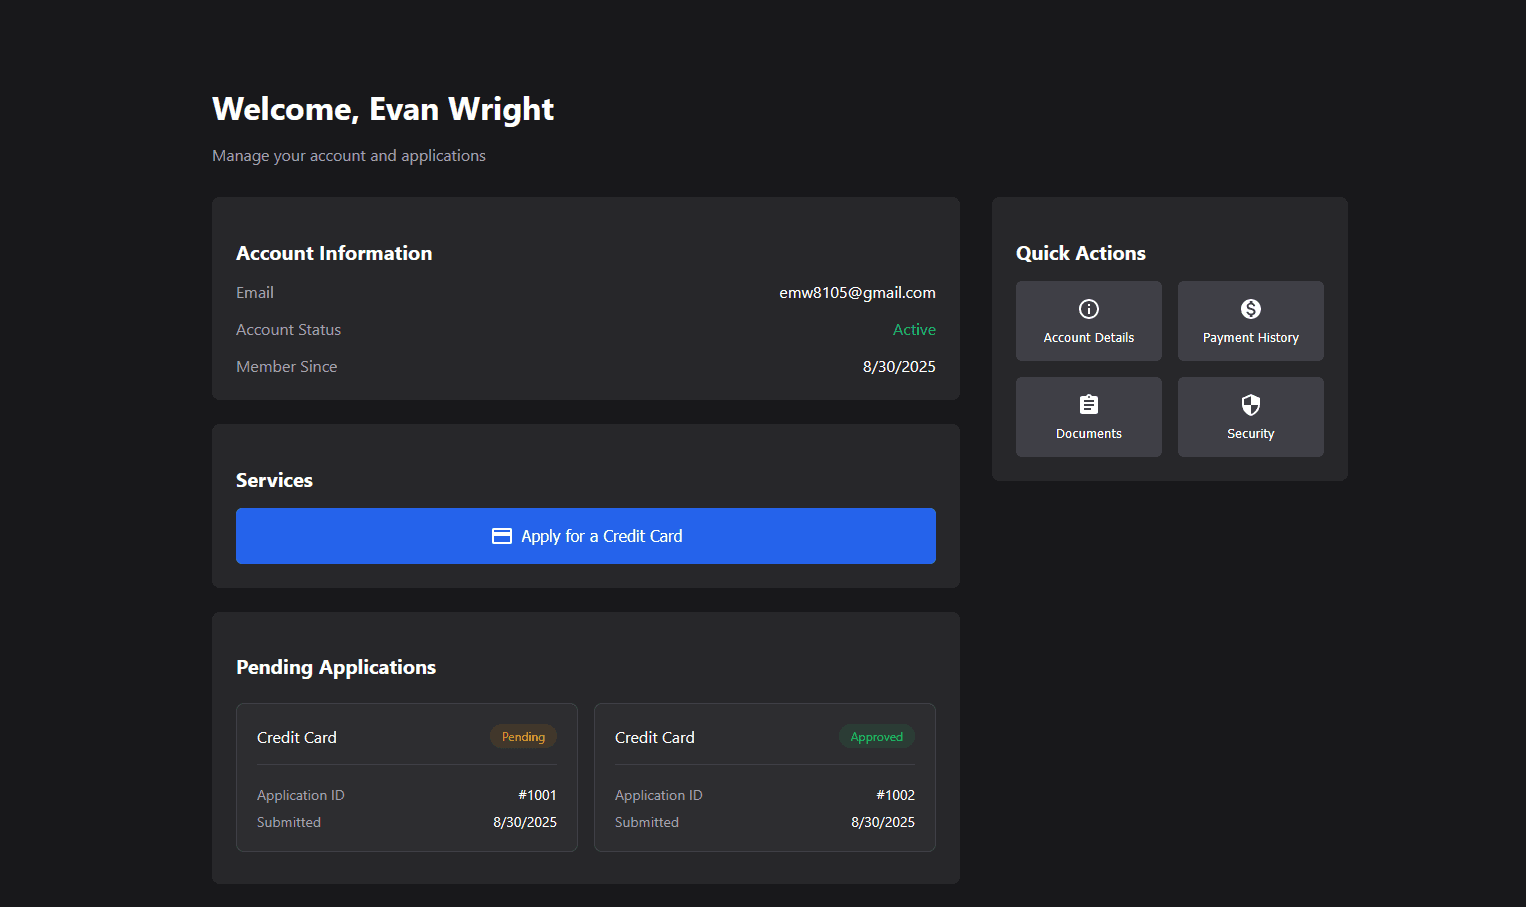Open Payment History quick action label
The height and width of the screenshot is (907, 1526).
[x=1251, y=338]
